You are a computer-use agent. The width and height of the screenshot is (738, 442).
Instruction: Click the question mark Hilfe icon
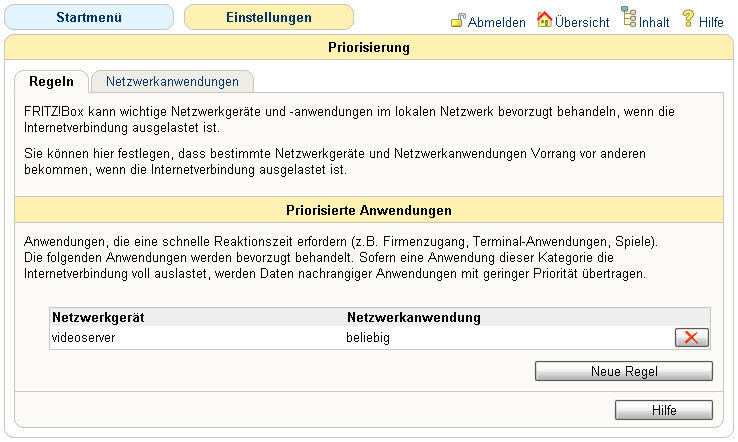click(688, 18)
